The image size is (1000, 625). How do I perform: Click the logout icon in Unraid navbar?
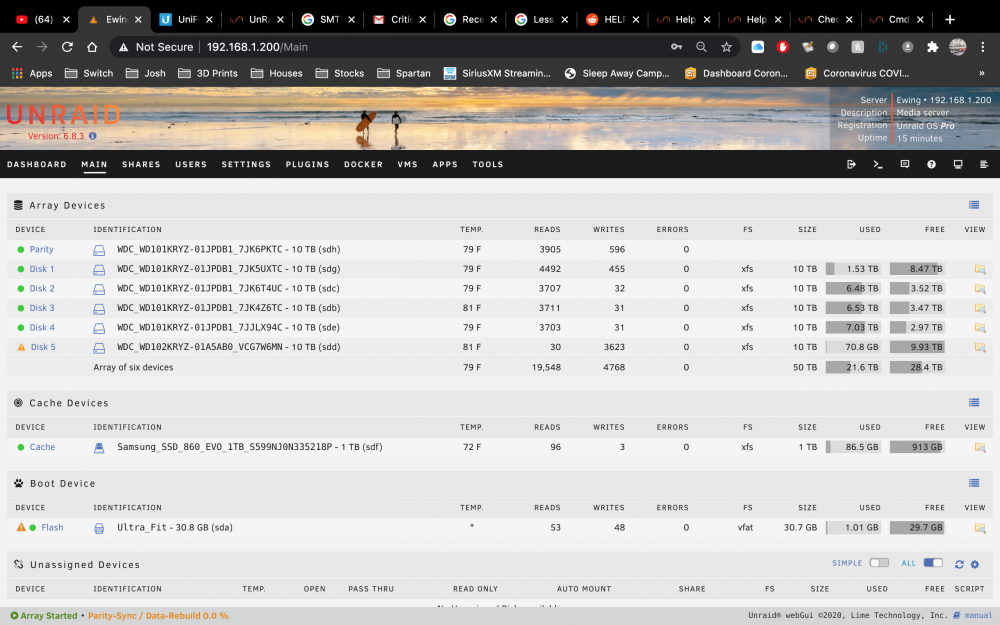851,165
